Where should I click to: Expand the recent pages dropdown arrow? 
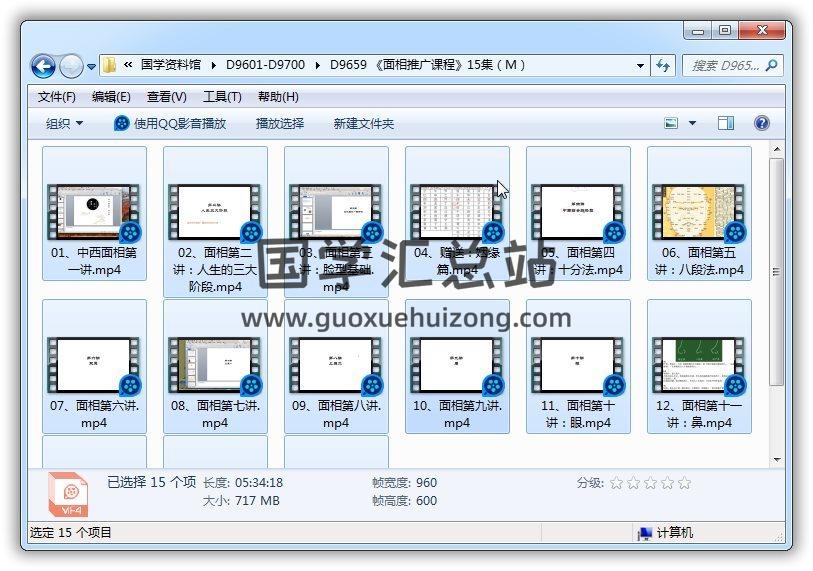(x=92, y=67)
